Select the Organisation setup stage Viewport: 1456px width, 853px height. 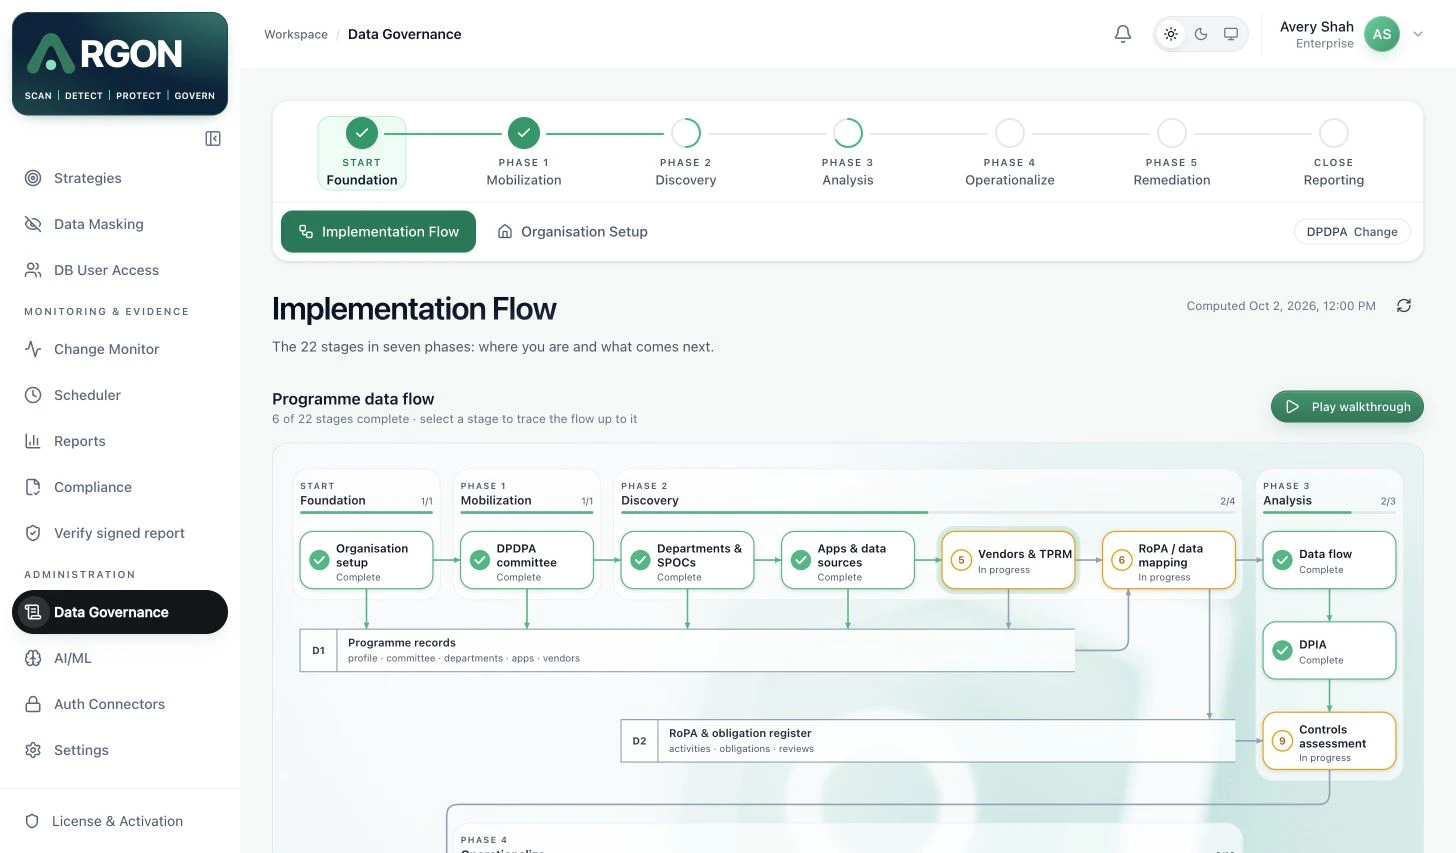click(x=366, y=560)
